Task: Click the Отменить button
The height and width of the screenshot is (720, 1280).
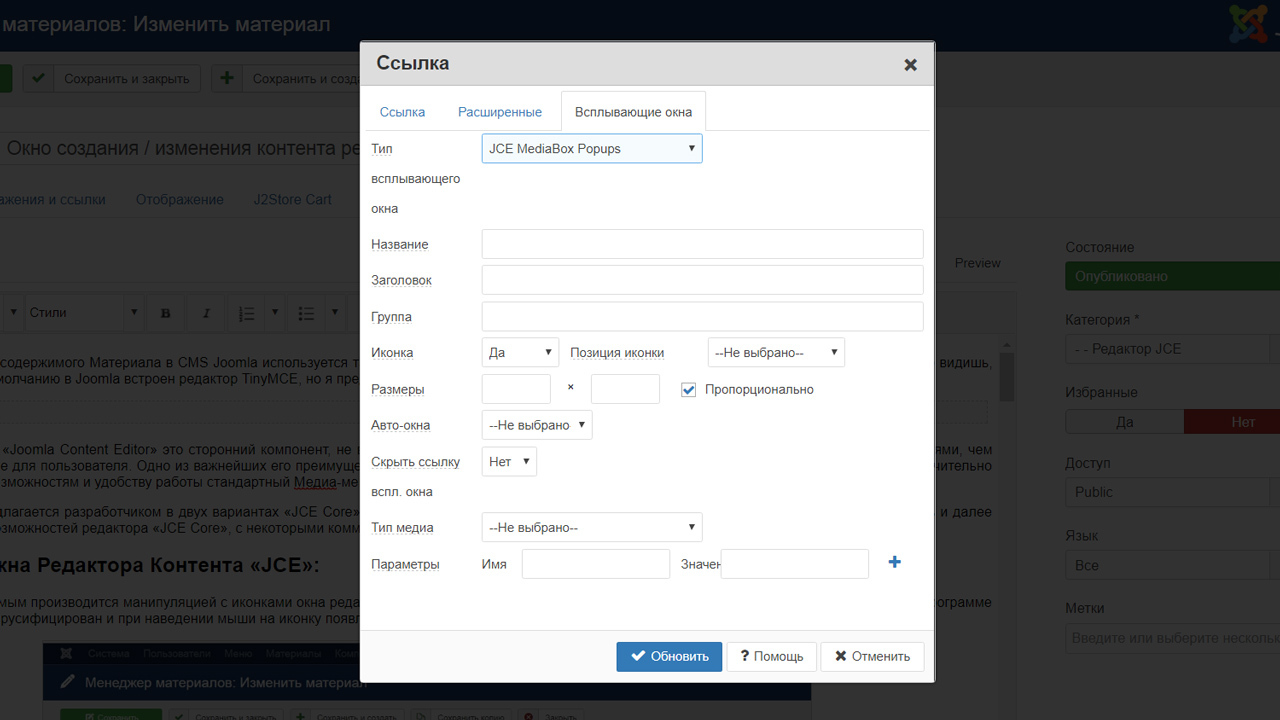Action: tap(872, 656)
